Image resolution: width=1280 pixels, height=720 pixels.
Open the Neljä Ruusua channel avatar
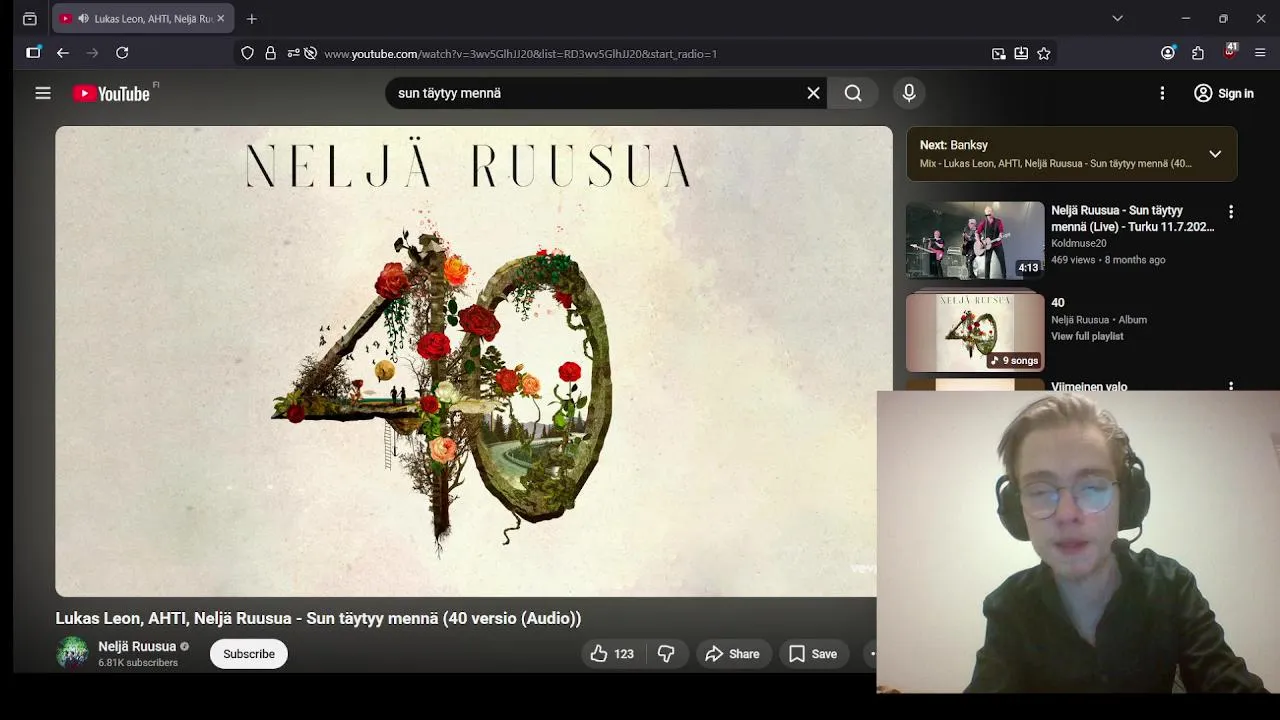coord(72,653)
